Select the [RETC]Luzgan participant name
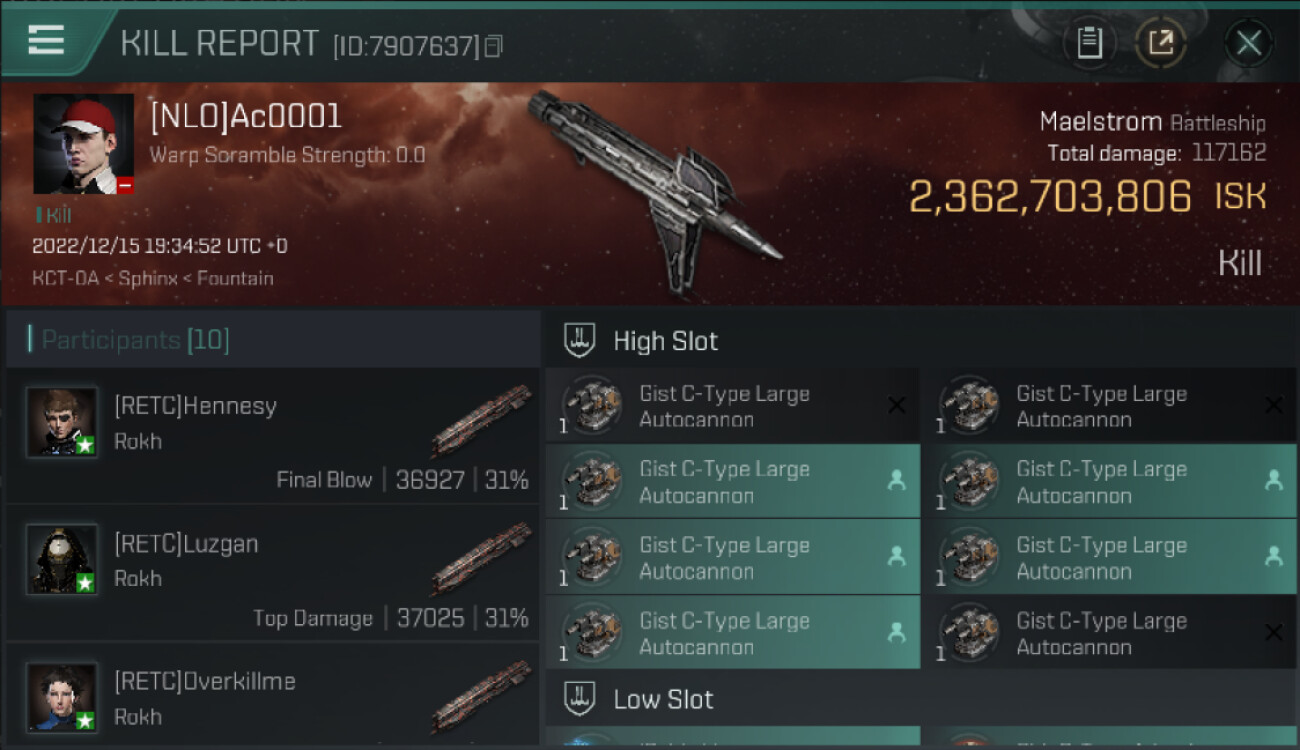Viewport: 1300px width, 750px height. (186, 544)
